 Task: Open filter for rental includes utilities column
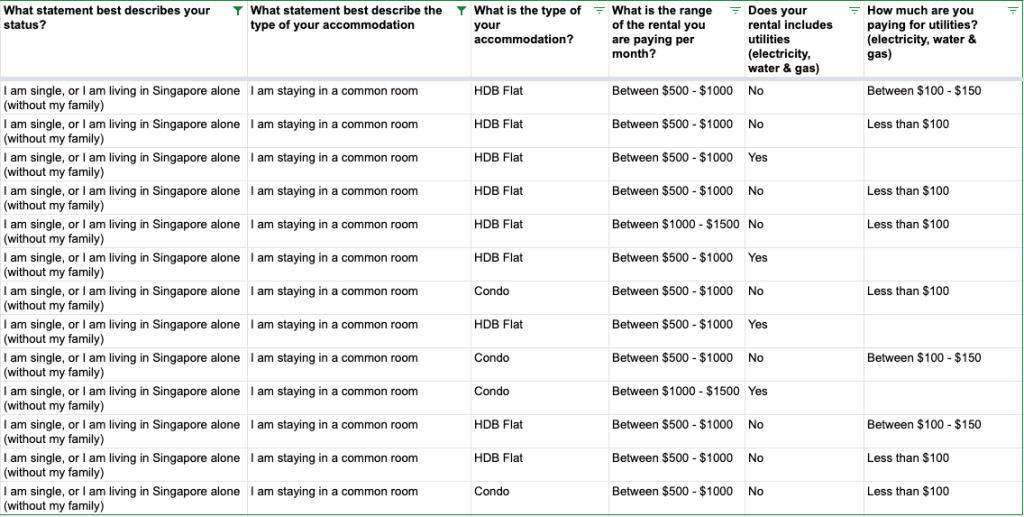click(854, 11)
